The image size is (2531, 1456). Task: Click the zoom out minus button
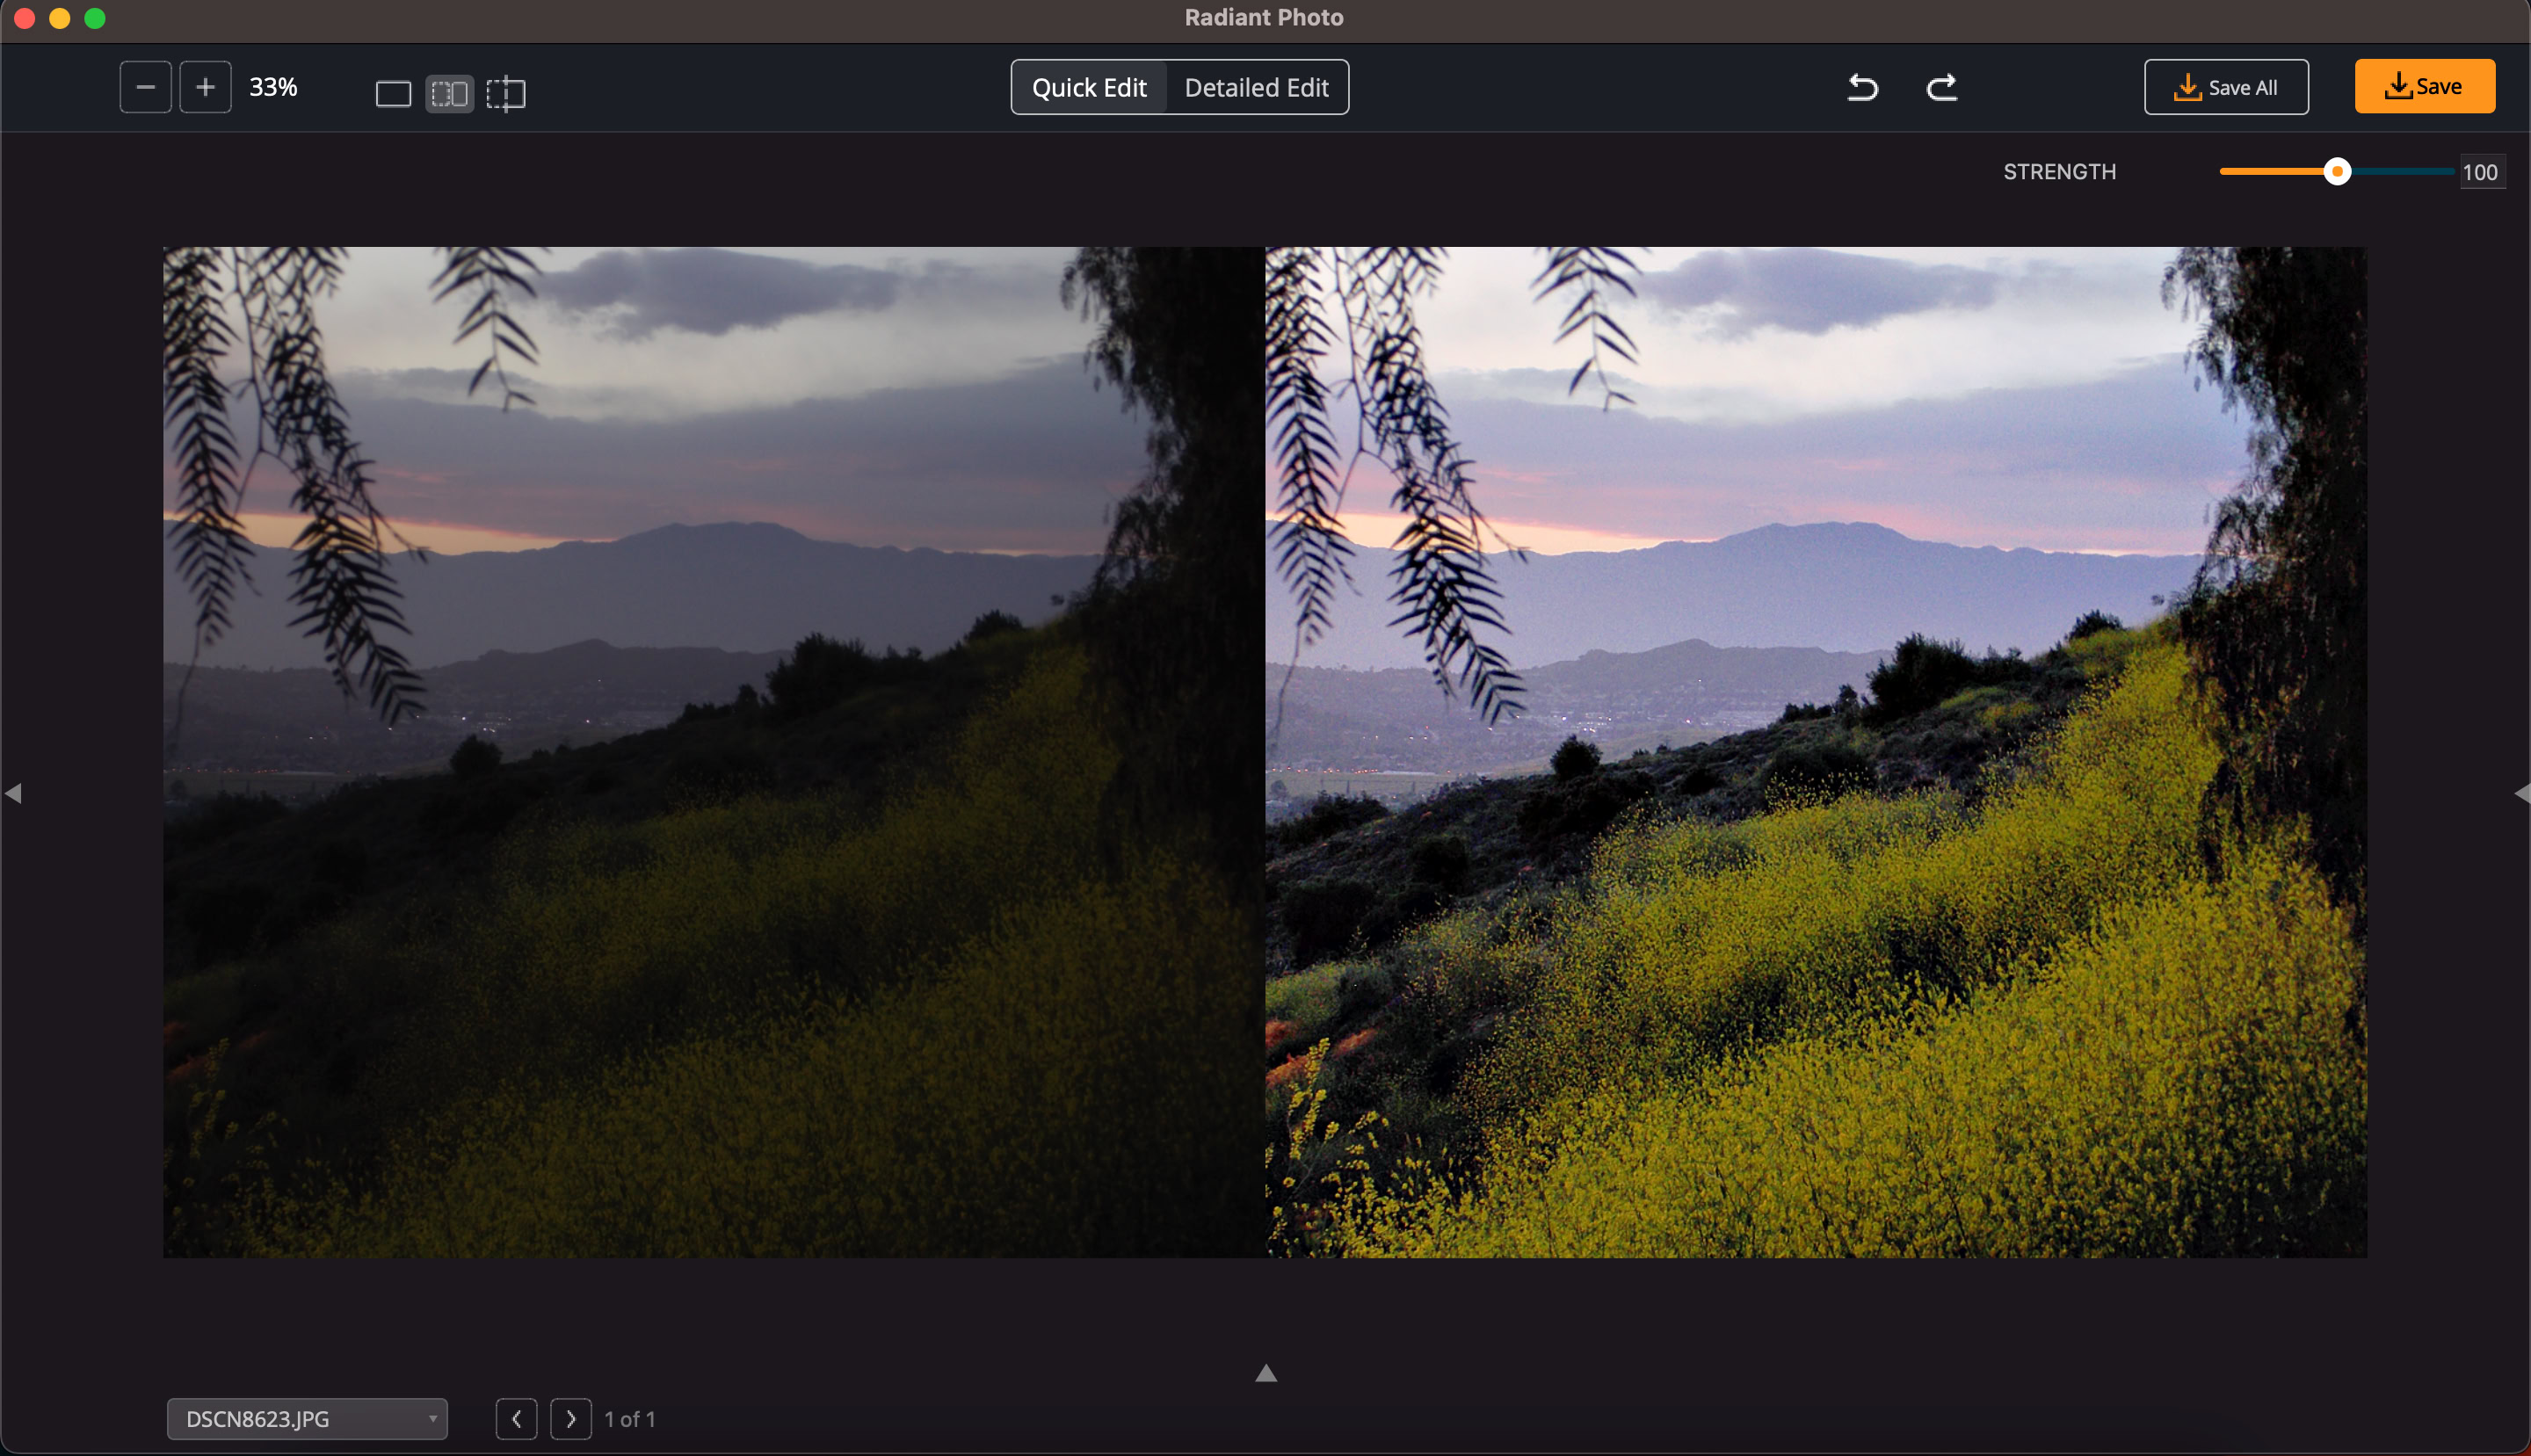point(145,87)
